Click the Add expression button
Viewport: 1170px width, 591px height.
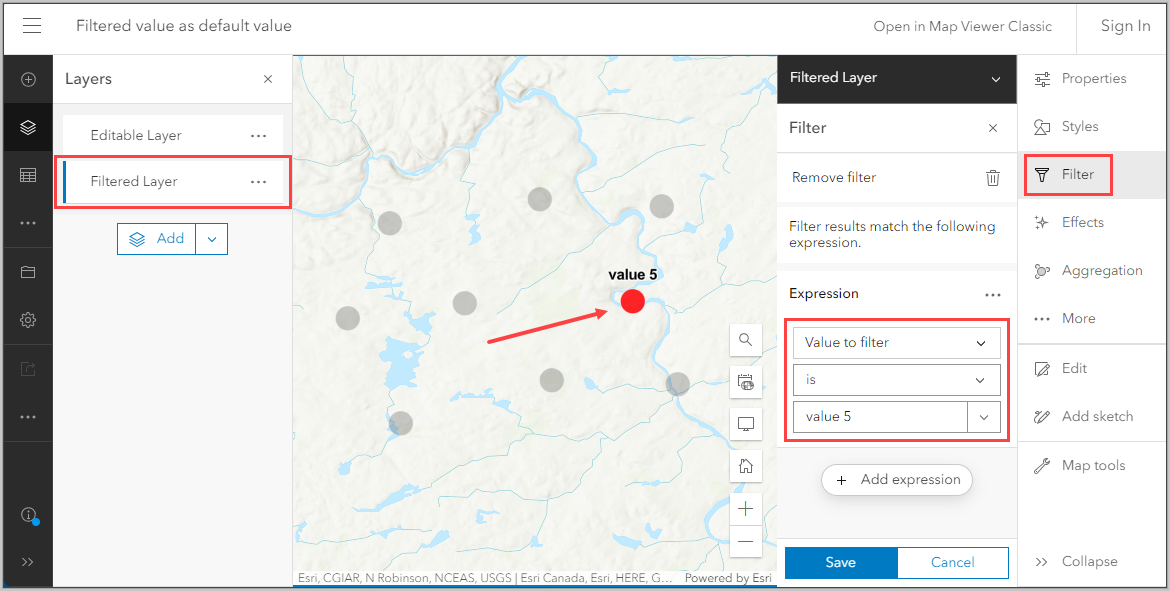[896, 479]
